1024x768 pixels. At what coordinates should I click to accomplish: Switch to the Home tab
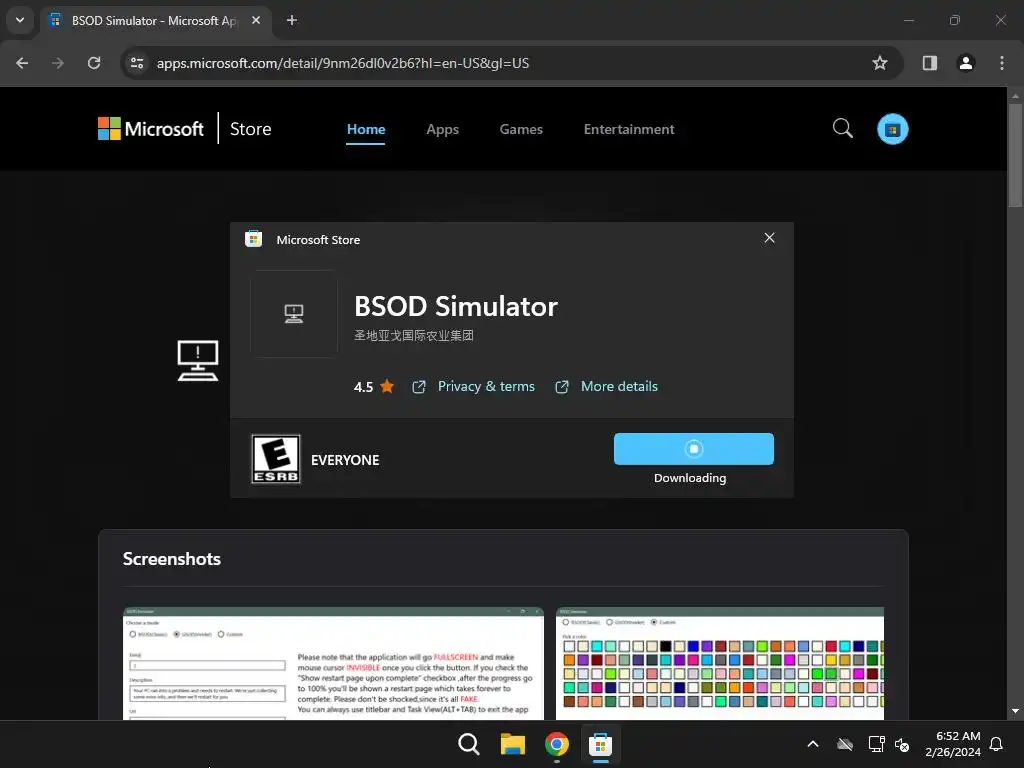coord(366,129)
